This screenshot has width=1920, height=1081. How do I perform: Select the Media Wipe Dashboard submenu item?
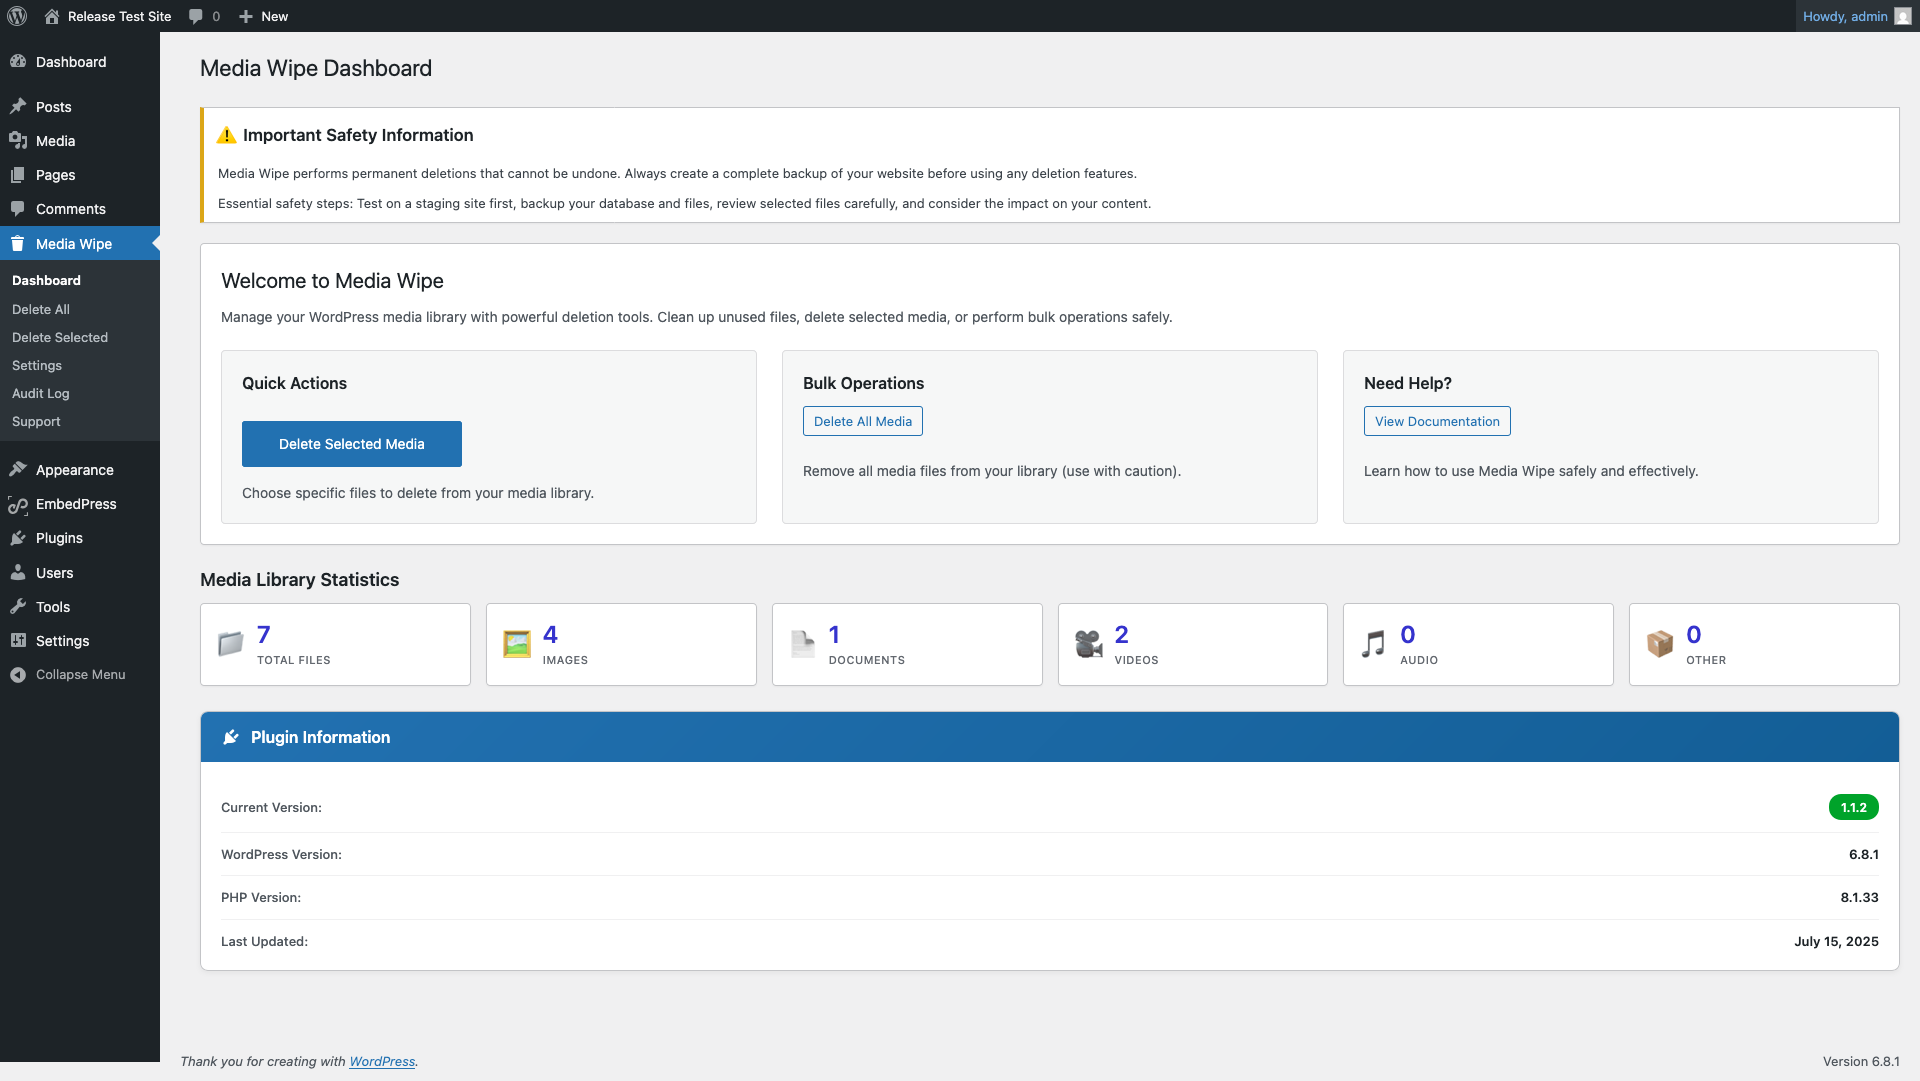point(46,281)
